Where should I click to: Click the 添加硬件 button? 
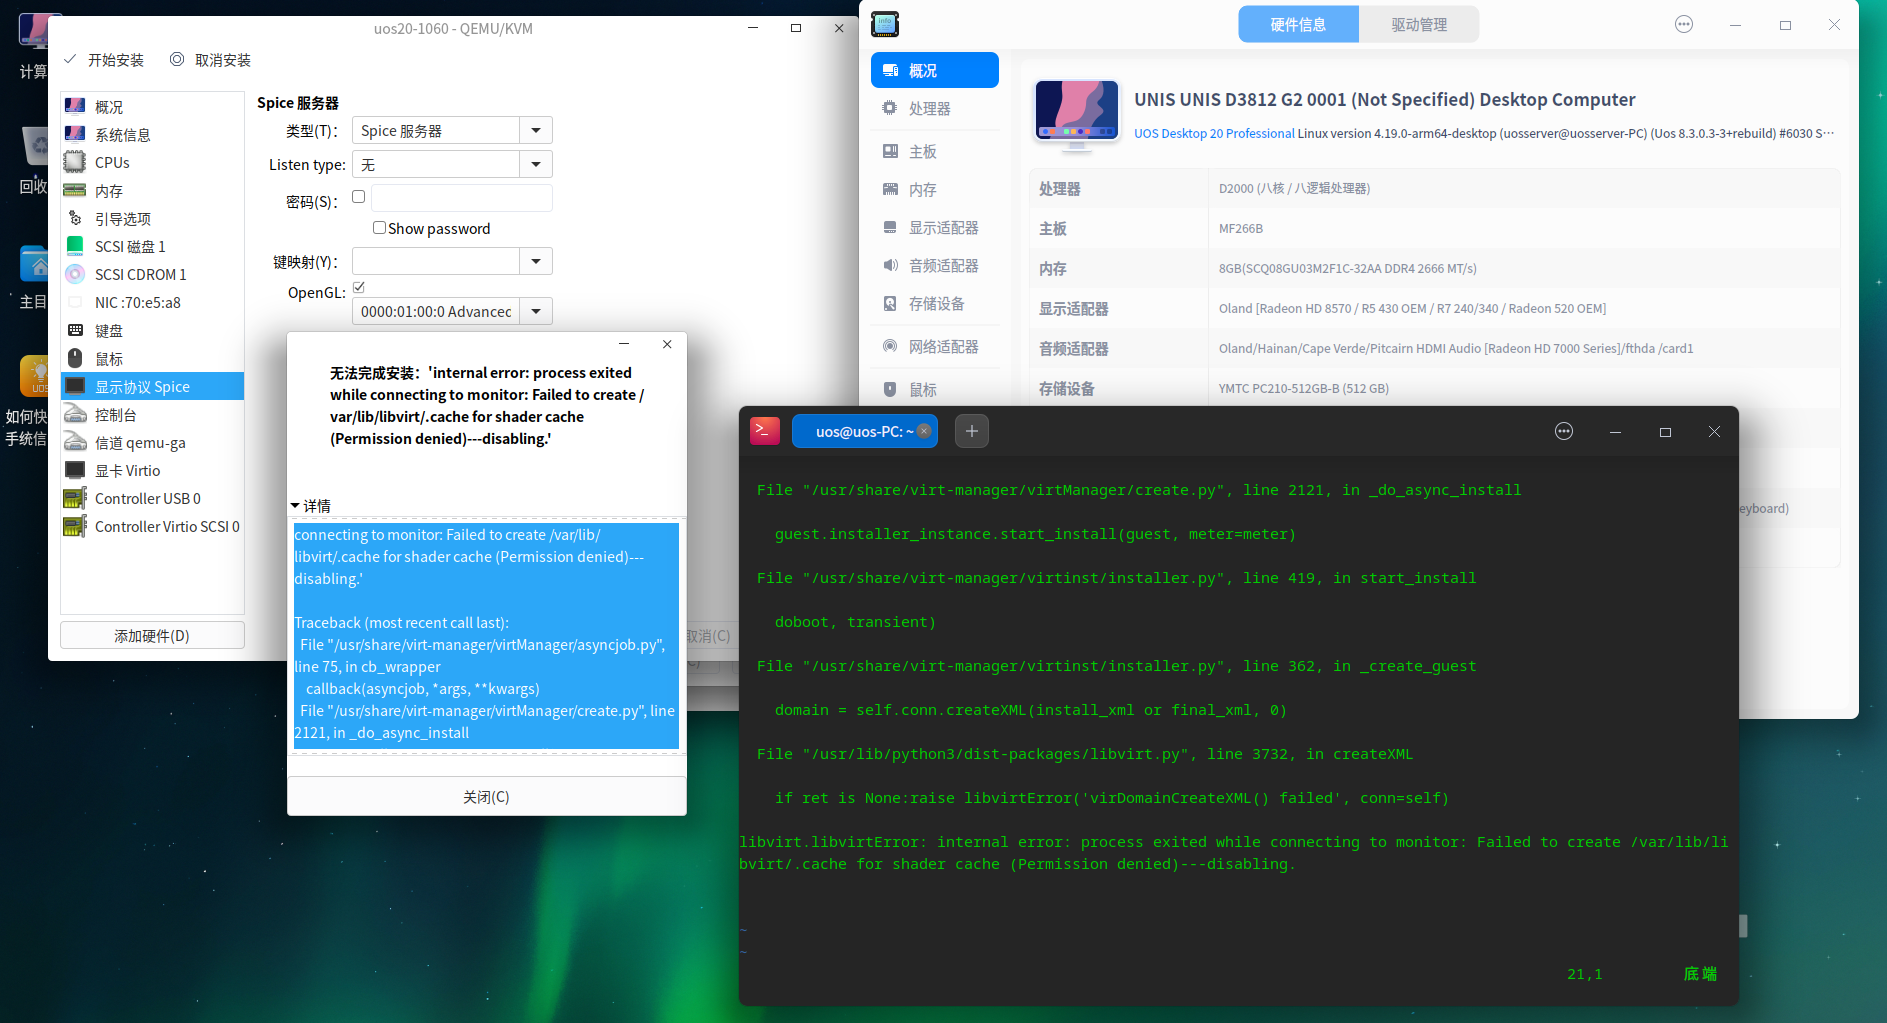(x=152, y=635)
